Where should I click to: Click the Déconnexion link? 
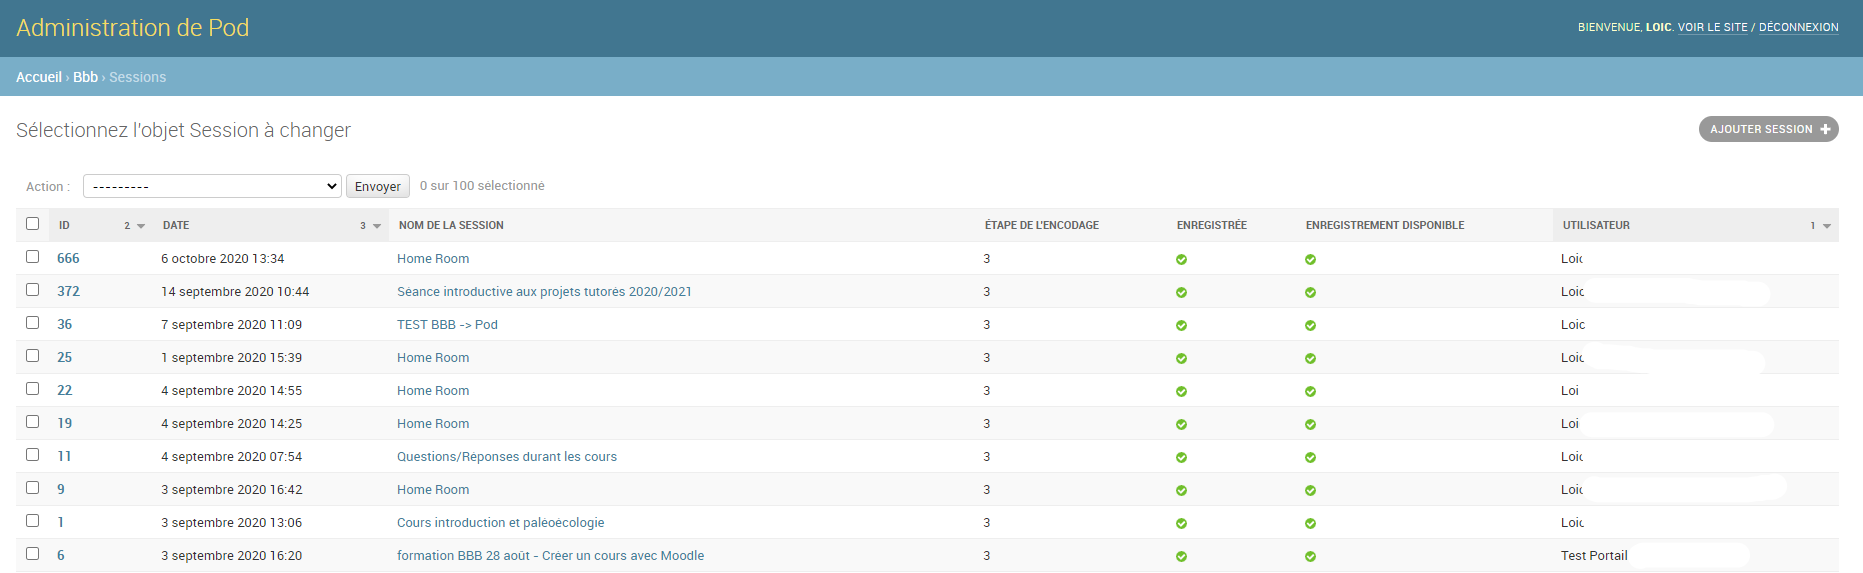[1798, 27]
